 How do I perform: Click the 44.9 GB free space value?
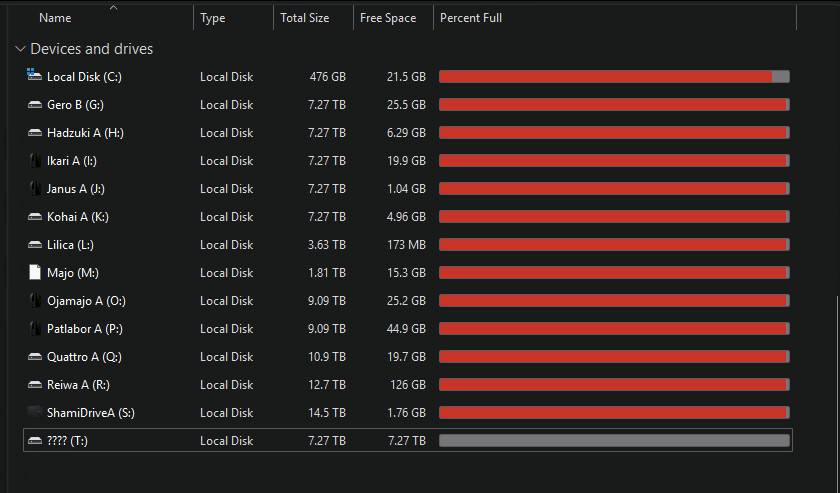406,328
